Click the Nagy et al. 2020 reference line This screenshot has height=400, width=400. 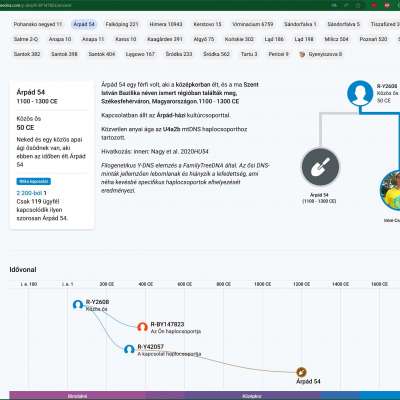coord(155,152)
